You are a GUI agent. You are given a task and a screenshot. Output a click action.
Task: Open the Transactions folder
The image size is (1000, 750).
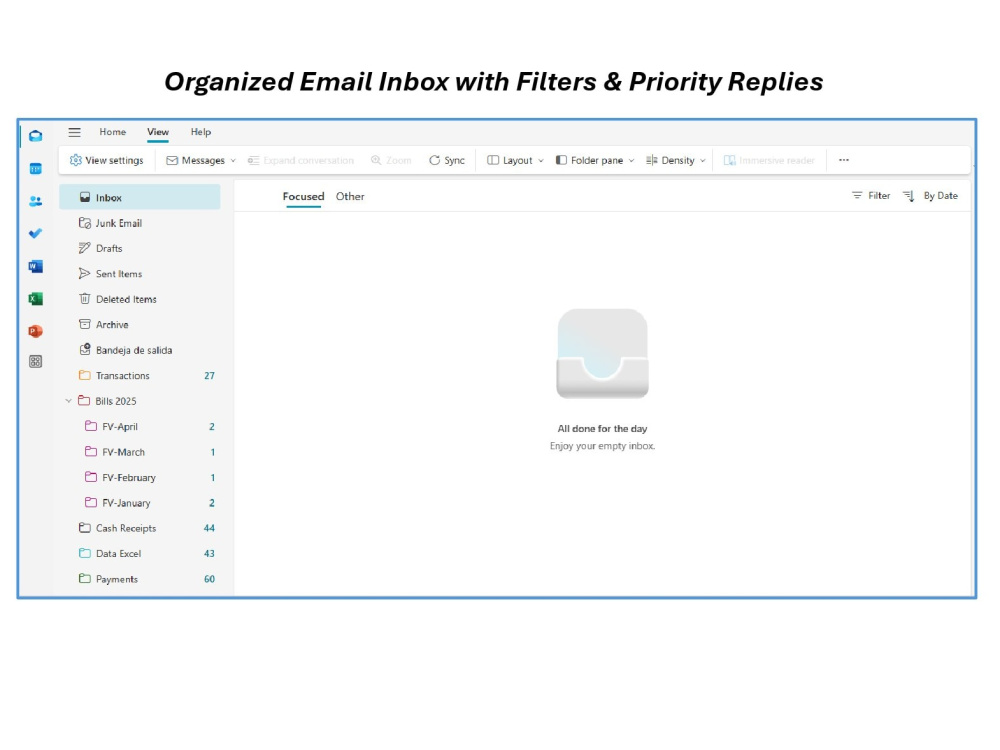coord(140,376)
